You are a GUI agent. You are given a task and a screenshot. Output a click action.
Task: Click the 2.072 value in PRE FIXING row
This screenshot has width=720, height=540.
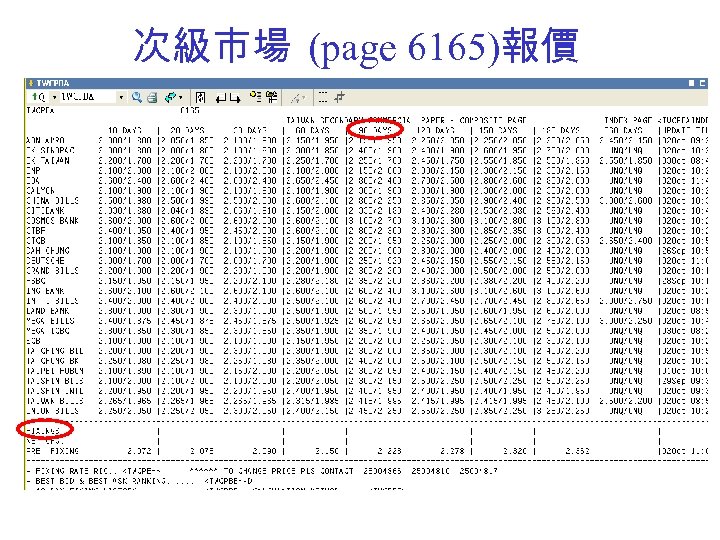139,451
